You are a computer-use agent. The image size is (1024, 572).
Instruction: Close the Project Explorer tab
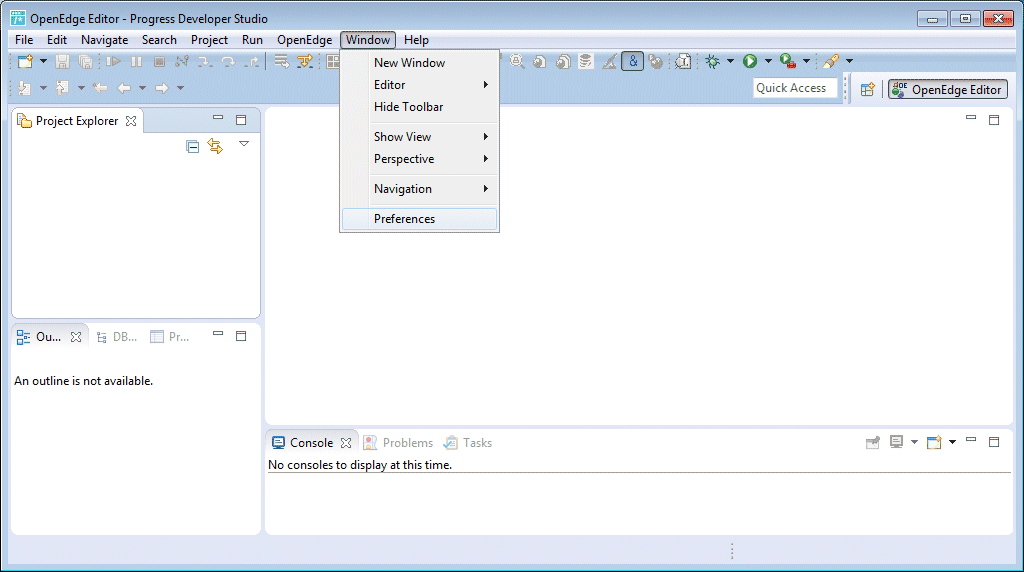click(131, 121)
